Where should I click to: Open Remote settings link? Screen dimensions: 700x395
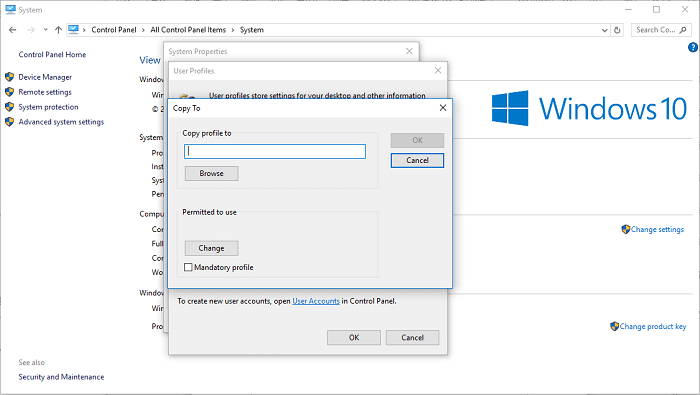tap(45, 92)
